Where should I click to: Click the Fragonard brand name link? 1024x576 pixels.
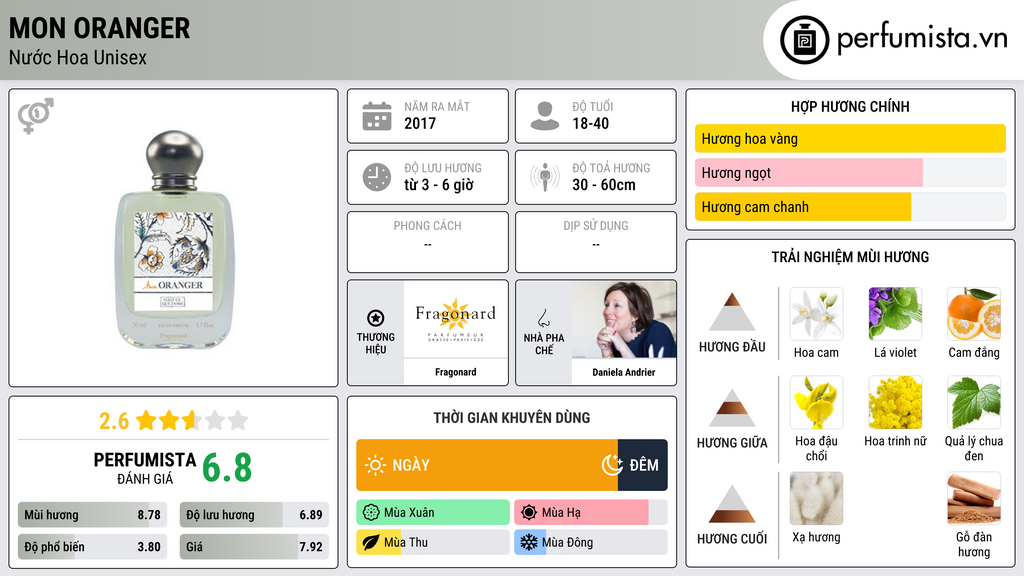[x=455, y=372]
